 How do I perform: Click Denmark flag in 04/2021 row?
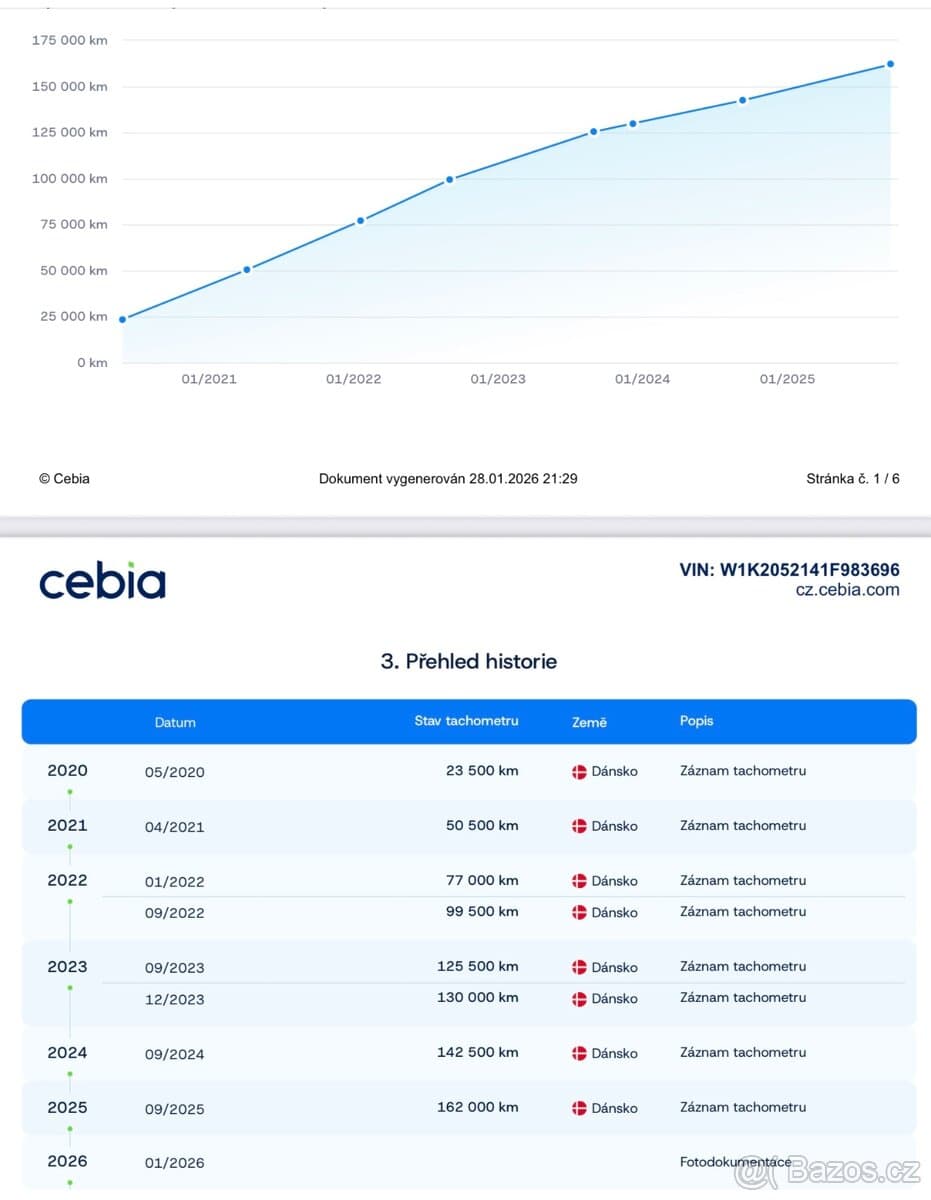click(x=579, y=826)
